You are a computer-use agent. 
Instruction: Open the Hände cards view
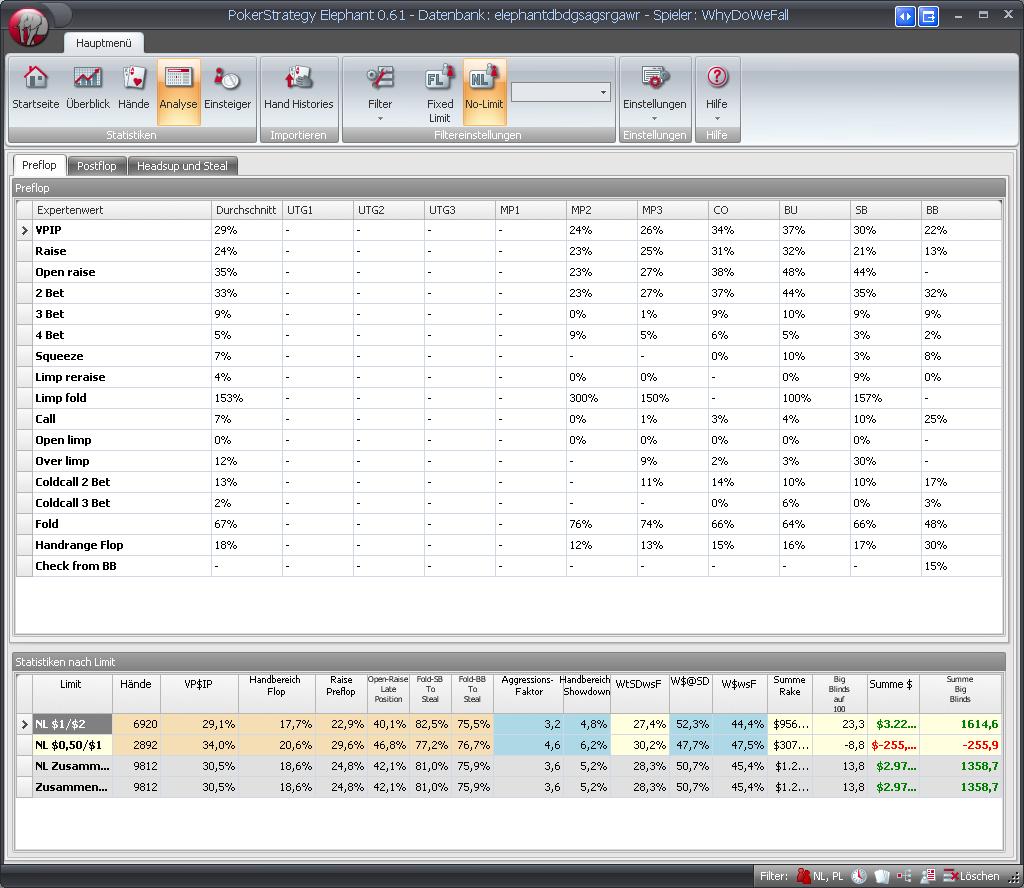[x=134, y=89]
